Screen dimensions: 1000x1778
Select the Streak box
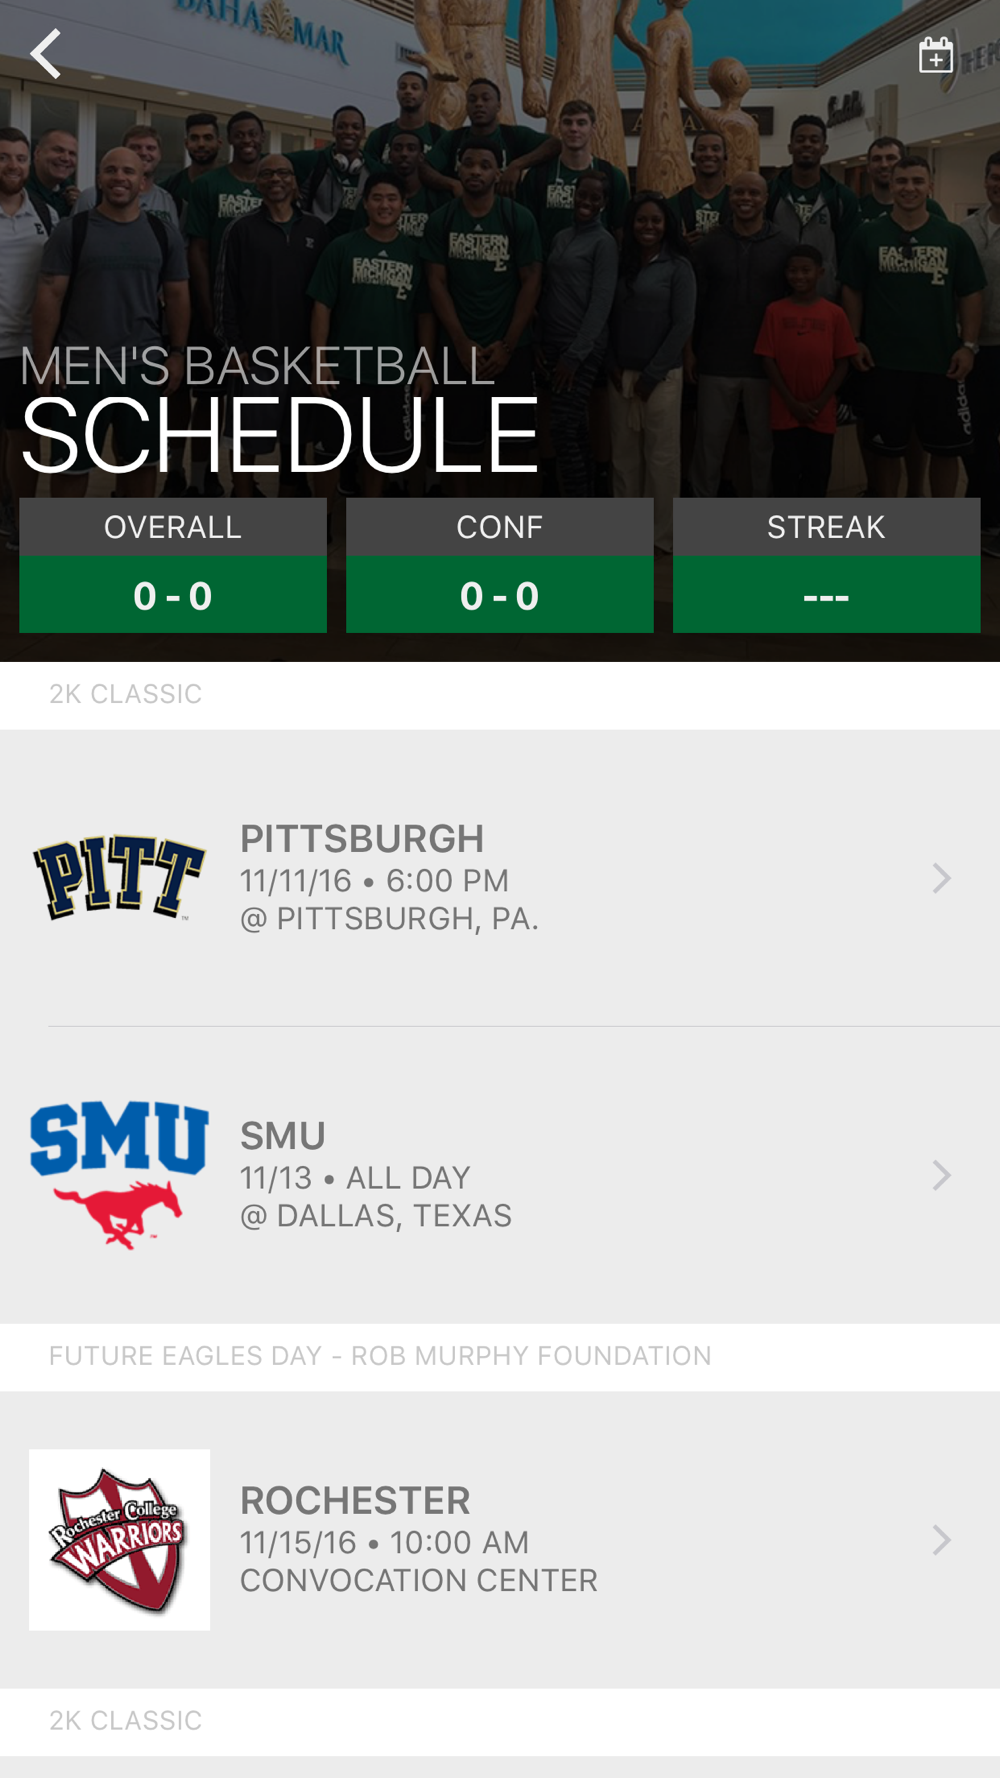[x=826, y=565]
